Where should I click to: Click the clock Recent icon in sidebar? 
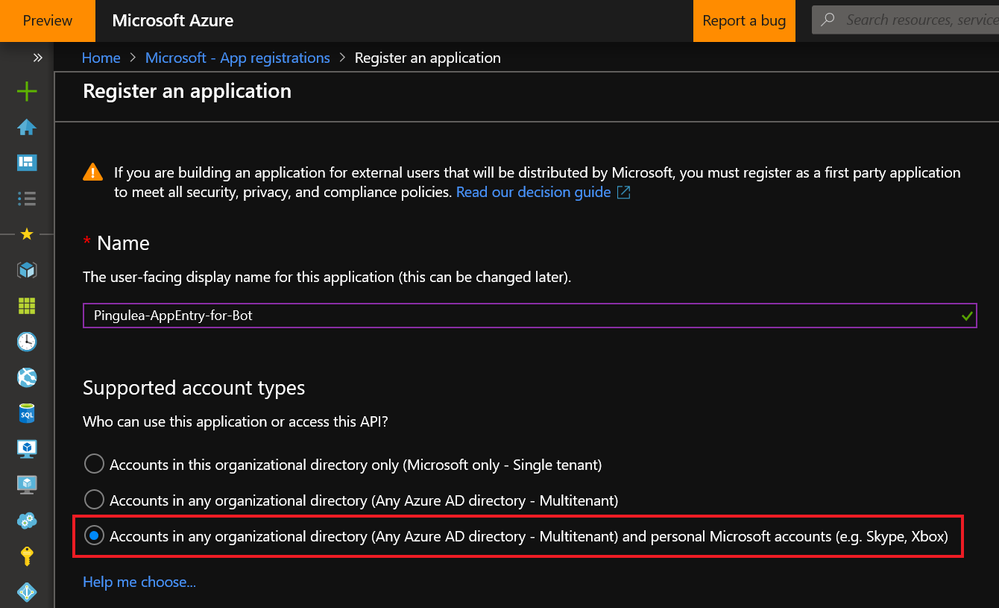pyautogui.click(x=27, y=342)
